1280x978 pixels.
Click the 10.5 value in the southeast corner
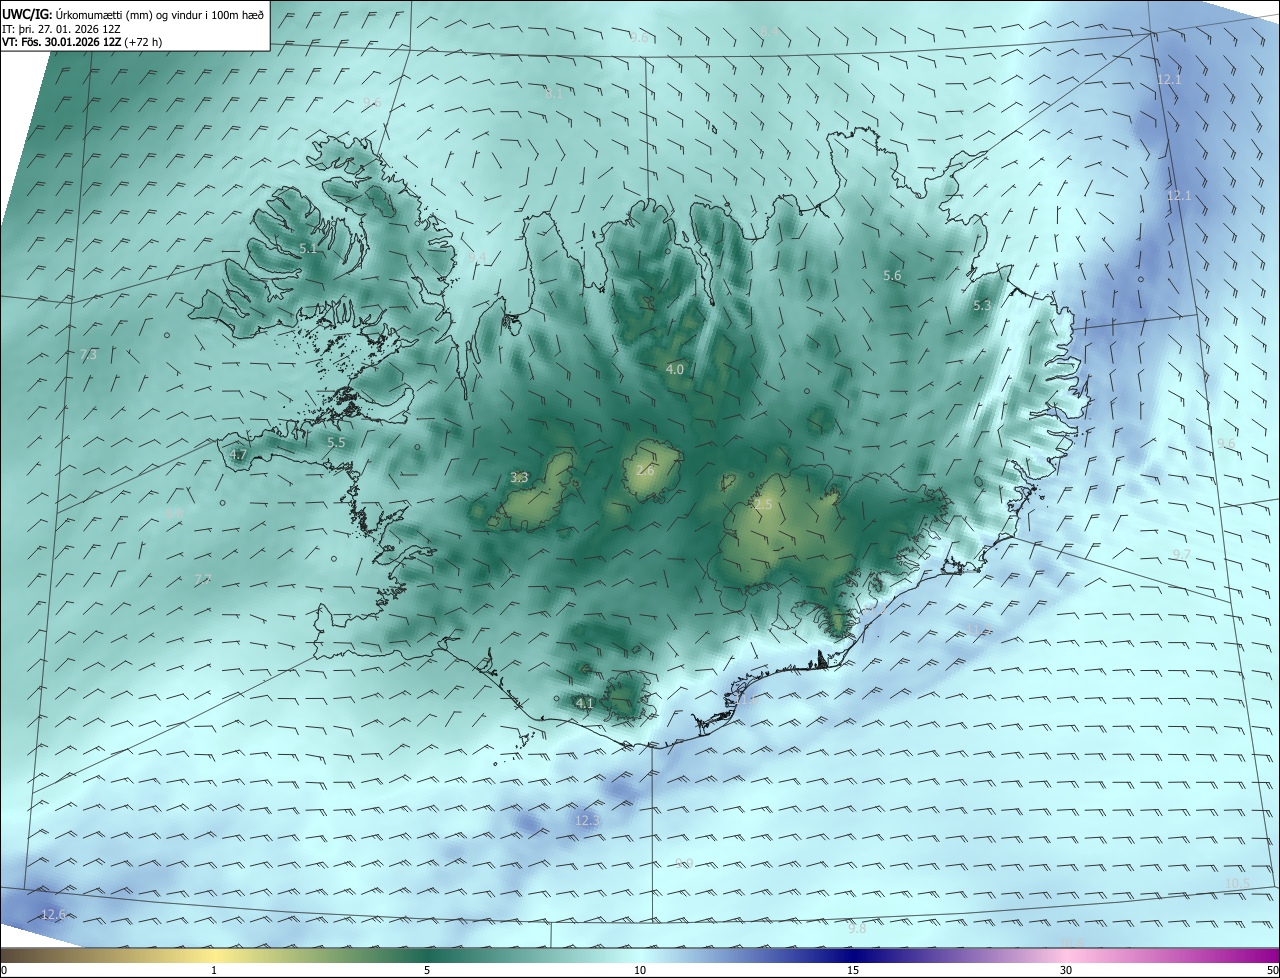(x=1237, y=883)
